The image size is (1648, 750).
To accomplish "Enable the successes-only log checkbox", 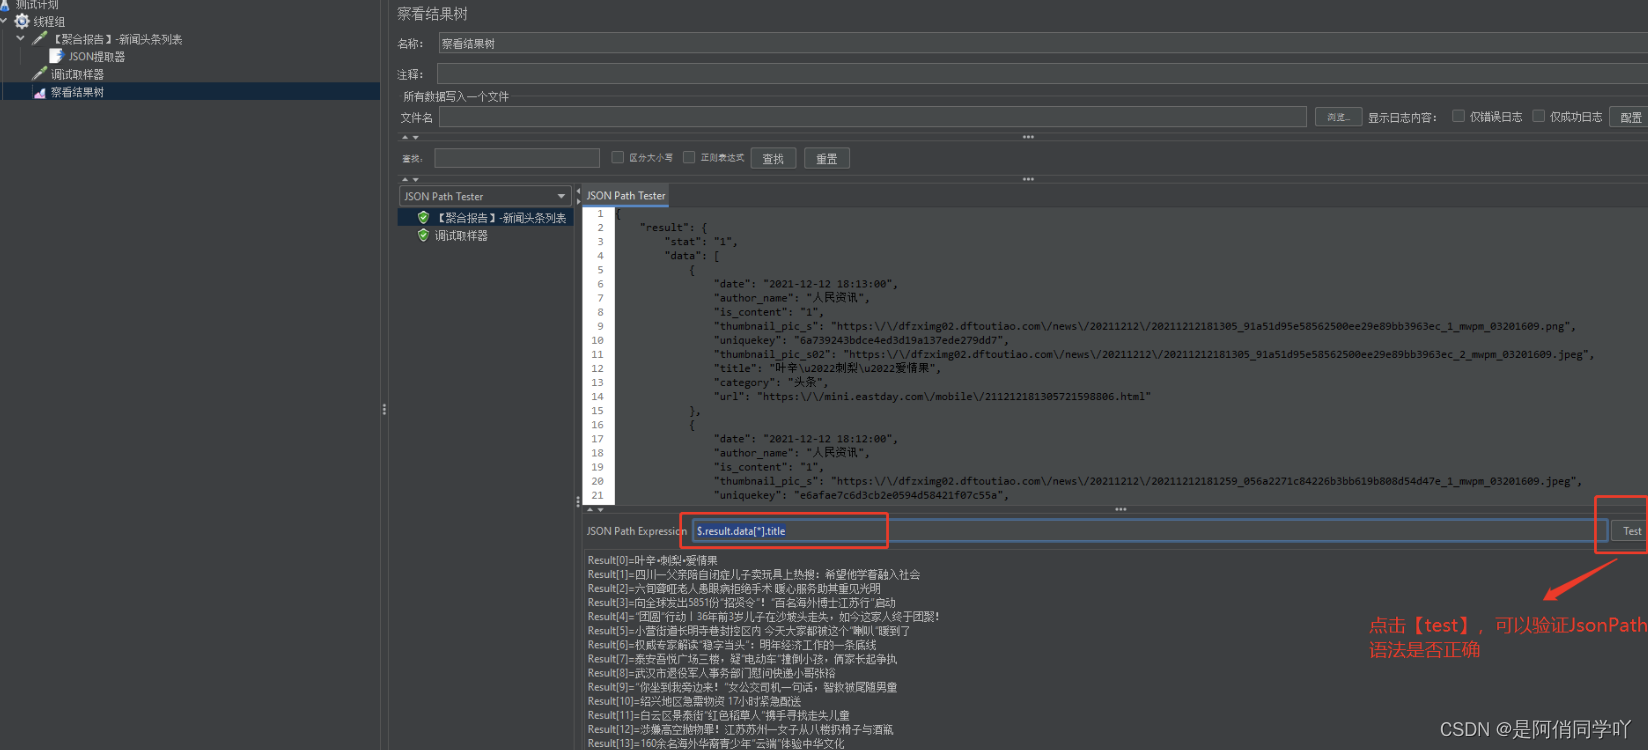I will [x=1538, y=116].
